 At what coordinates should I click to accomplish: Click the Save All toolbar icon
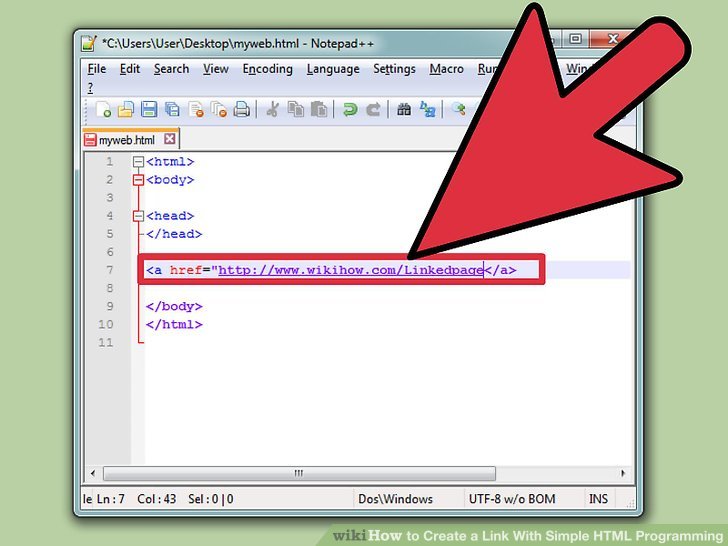[x=171, y=110]
